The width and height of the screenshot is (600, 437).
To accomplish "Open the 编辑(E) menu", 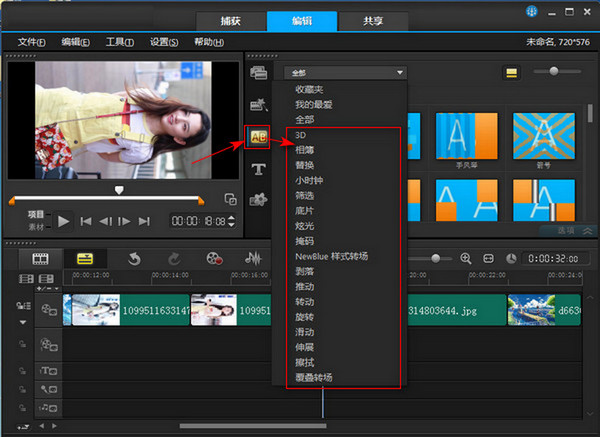I will 75,42.
